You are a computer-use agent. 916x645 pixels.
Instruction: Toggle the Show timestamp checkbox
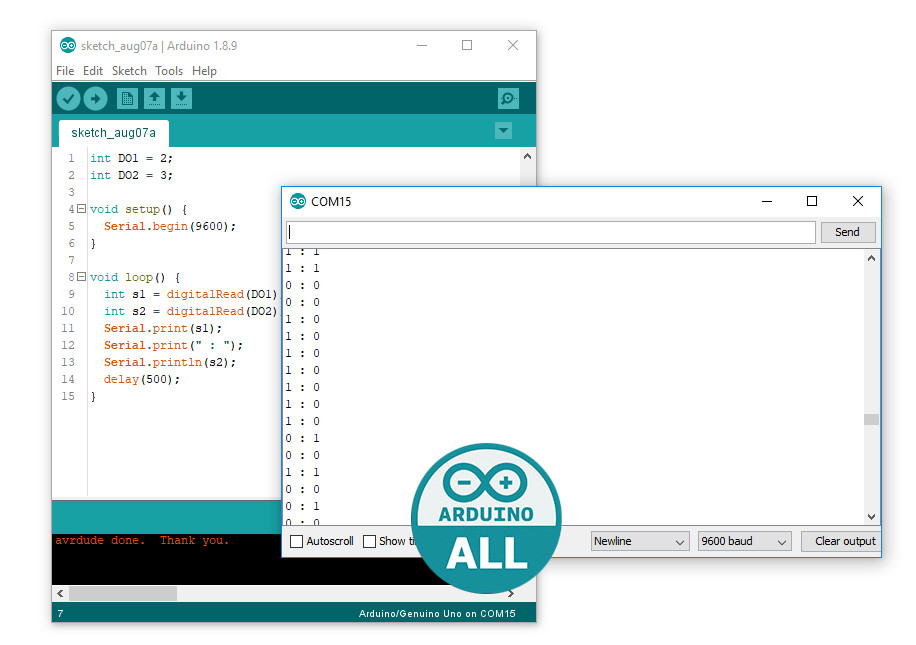[369, 542]
